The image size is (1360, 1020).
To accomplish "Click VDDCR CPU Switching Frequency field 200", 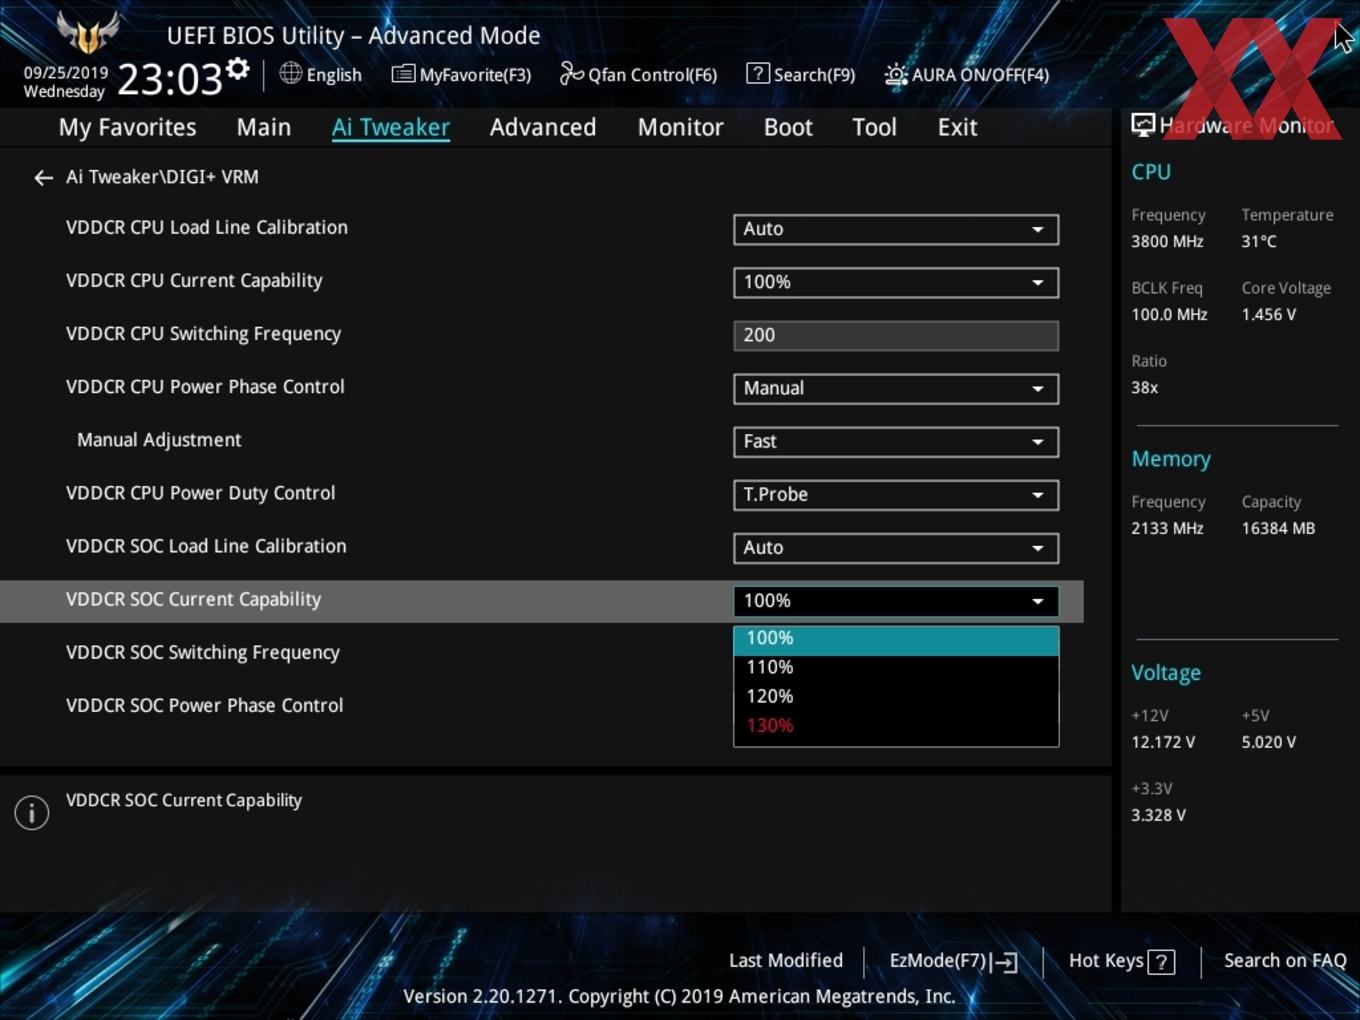I will pos(896,335).
